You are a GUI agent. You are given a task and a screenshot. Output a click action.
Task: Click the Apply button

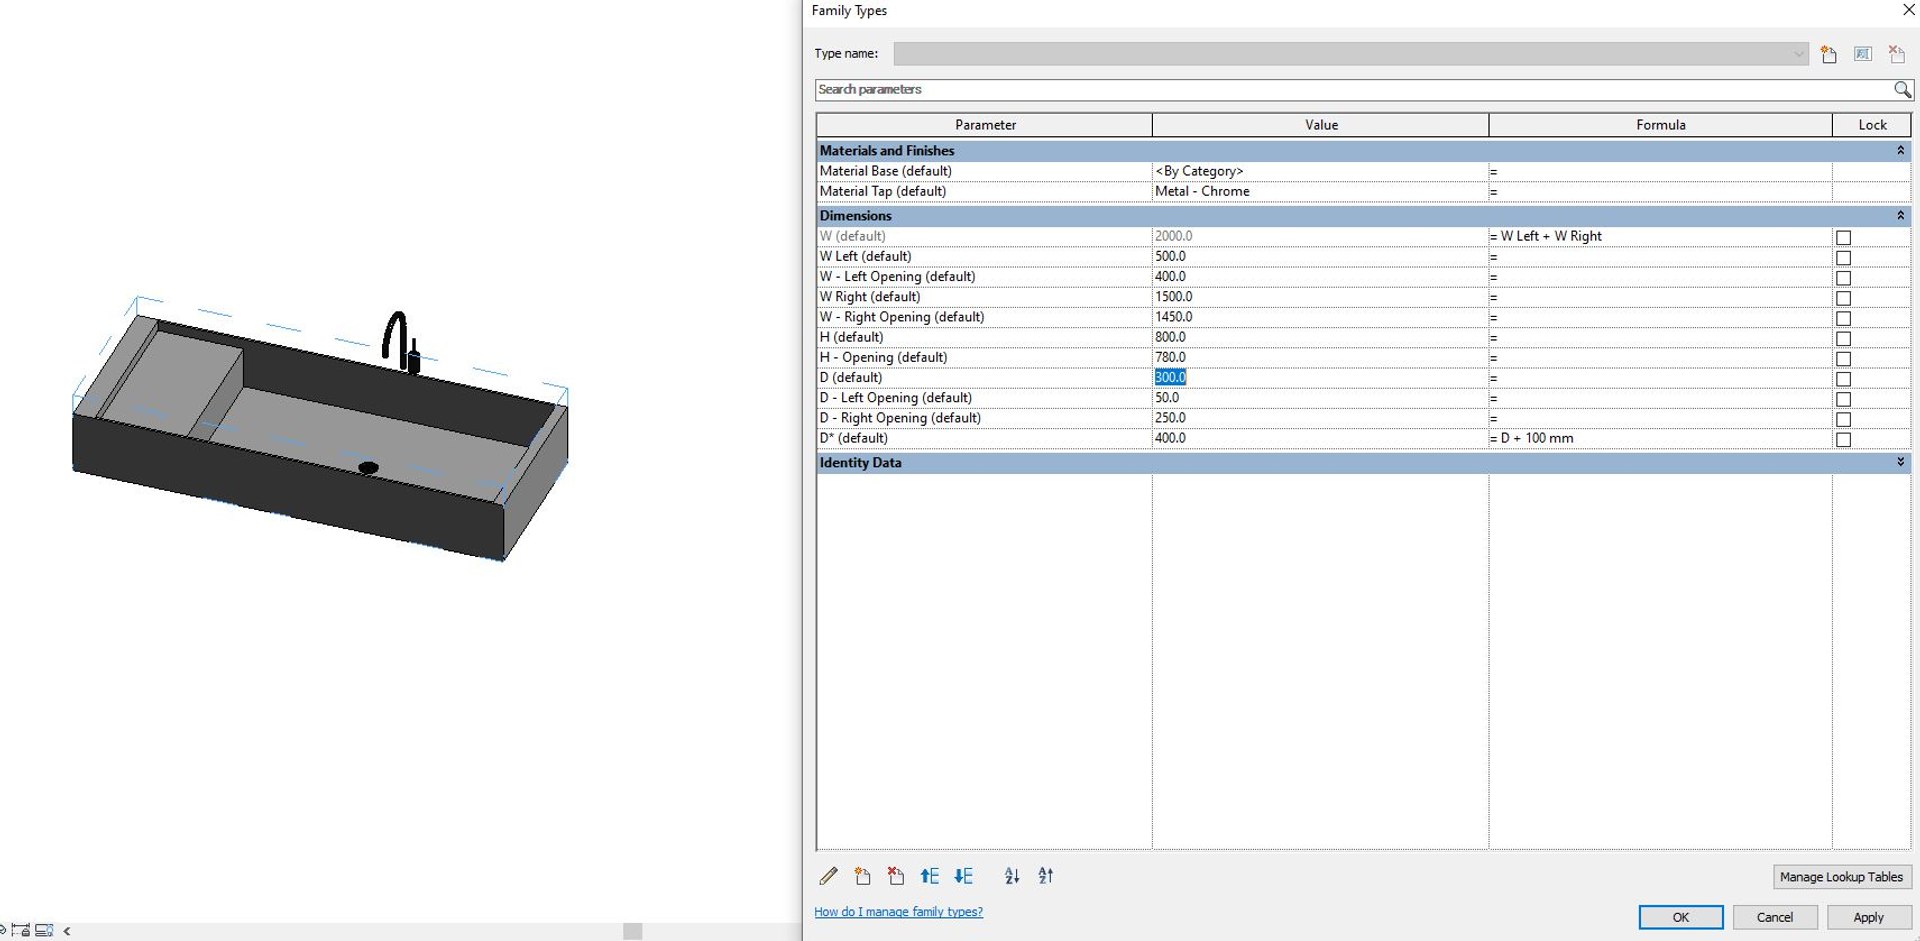point(1868,917)
